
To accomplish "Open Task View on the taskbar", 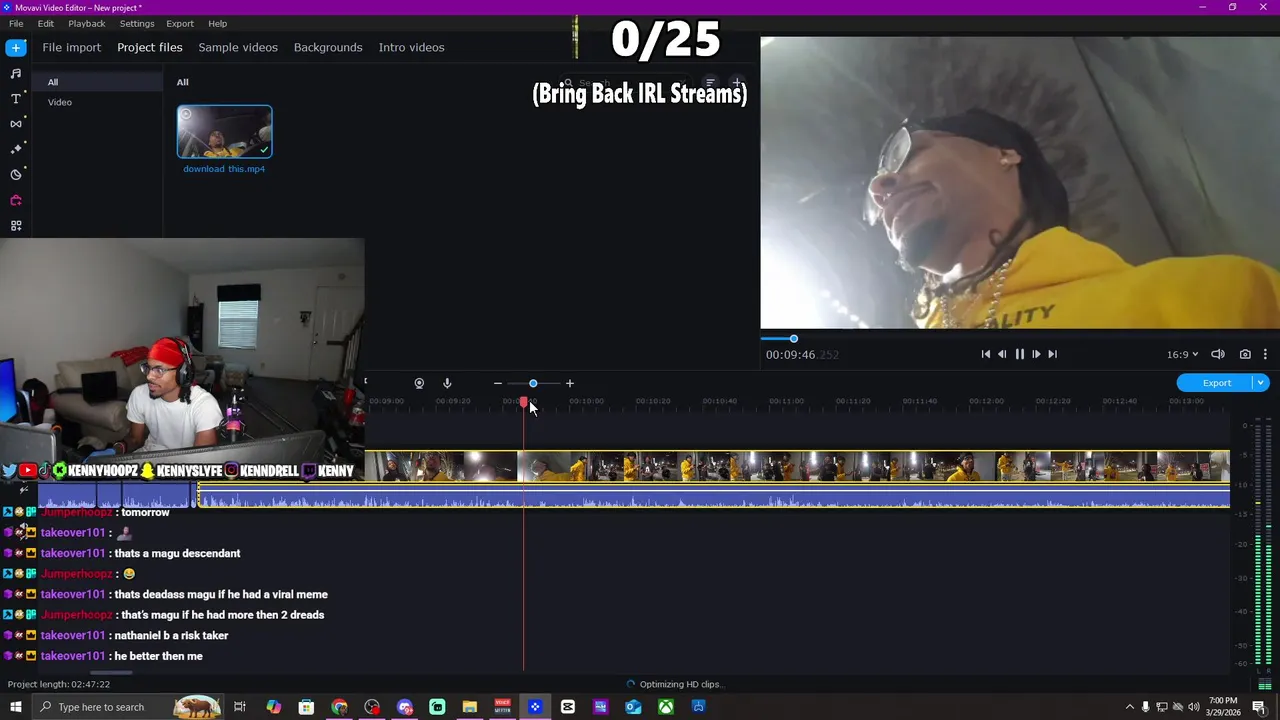I will [240, 707].
